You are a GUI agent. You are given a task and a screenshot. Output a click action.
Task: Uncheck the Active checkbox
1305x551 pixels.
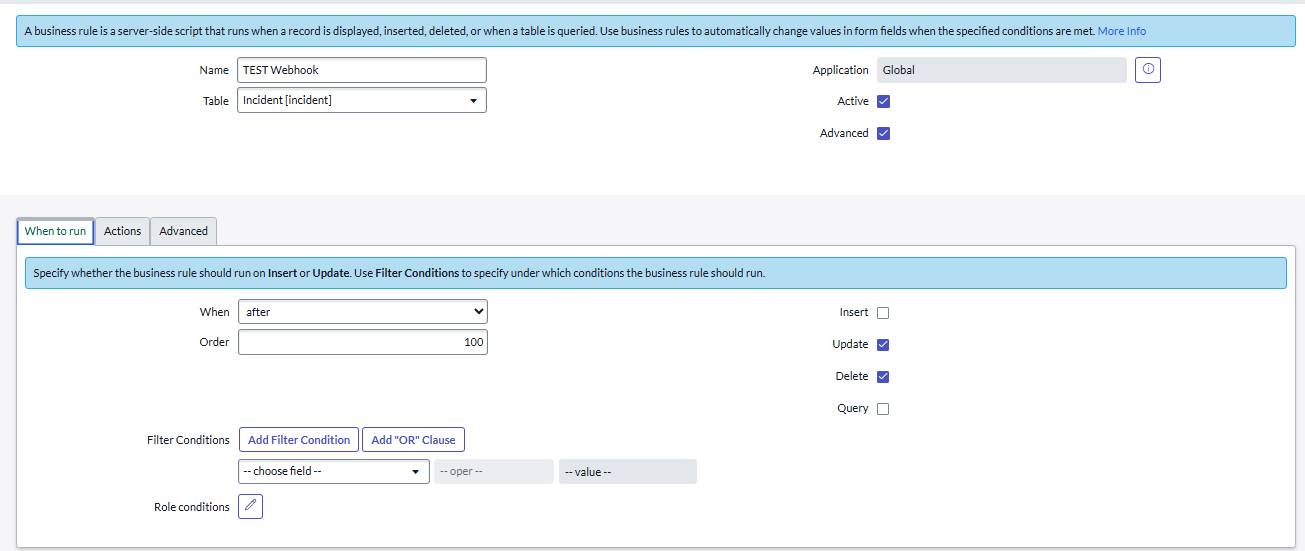883,101
